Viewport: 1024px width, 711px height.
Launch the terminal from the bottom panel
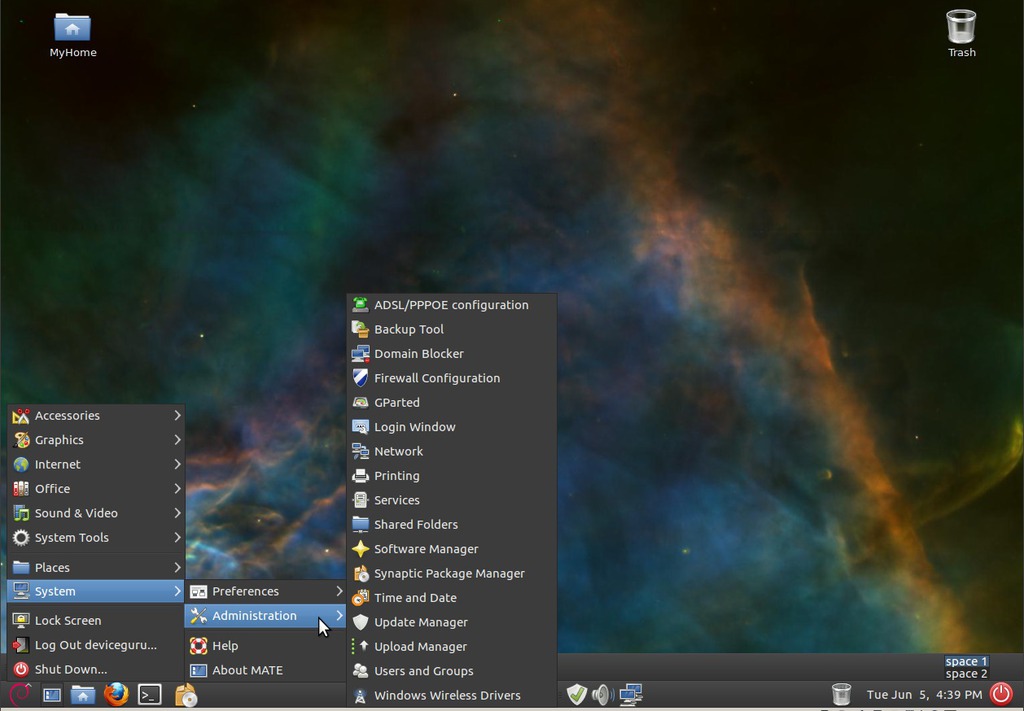(x=150, y=694)
